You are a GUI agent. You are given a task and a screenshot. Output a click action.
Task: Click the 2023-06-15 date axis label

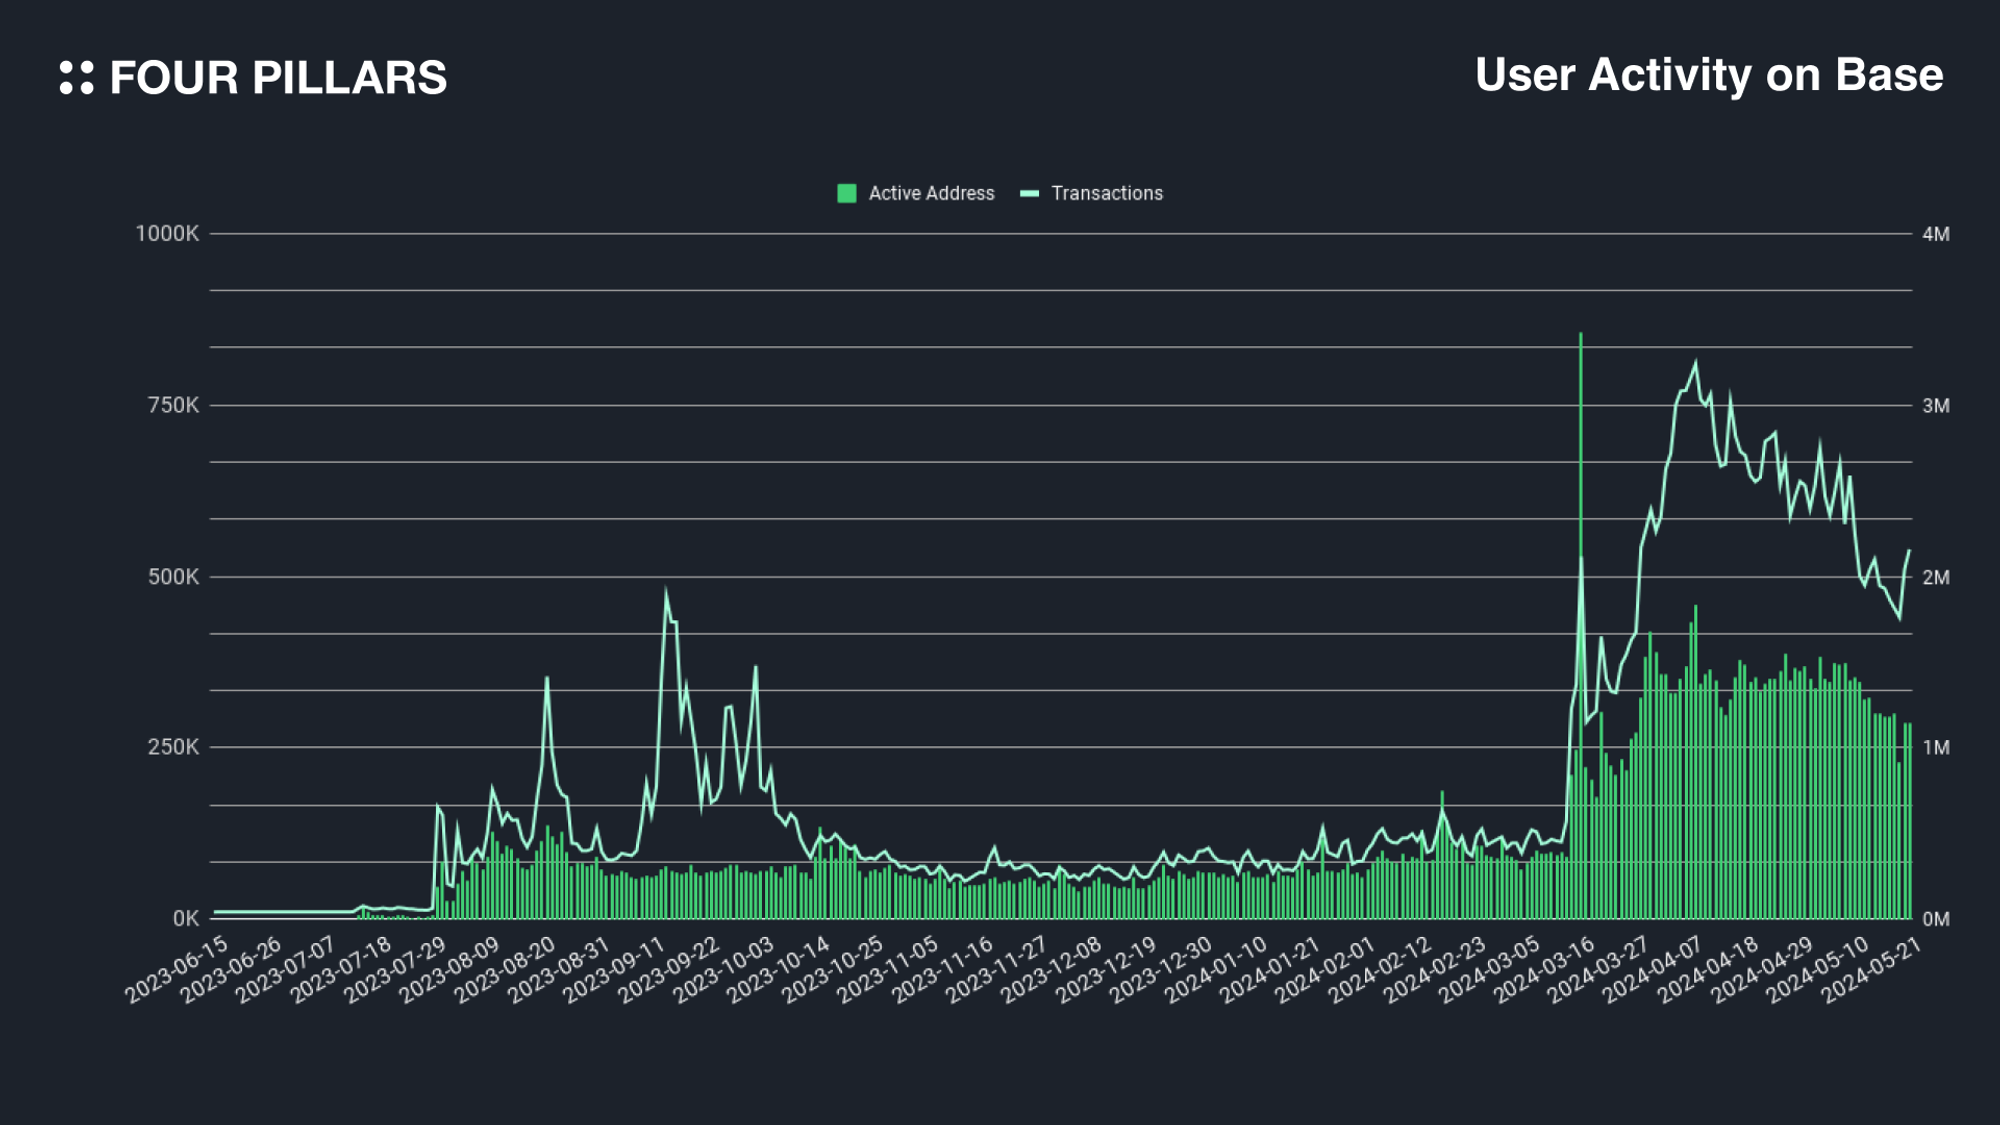pyautogui.click(x=178, y=969)
